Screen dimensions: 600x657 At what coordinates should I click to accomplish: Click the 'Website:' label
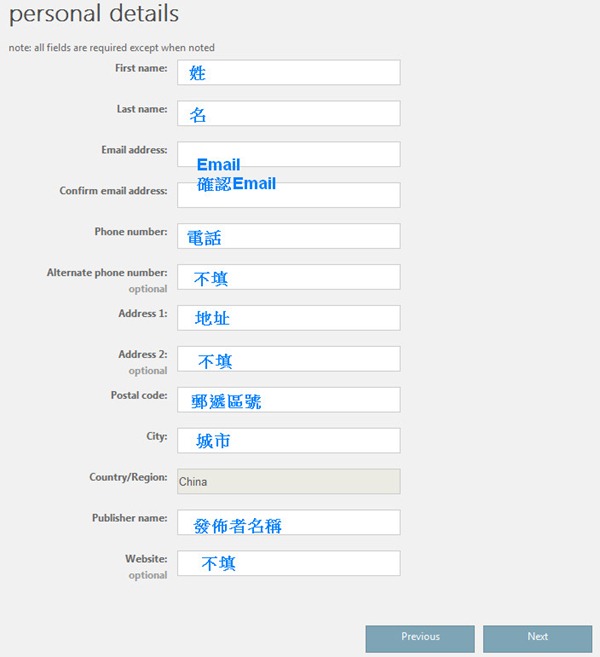[146, 559]
